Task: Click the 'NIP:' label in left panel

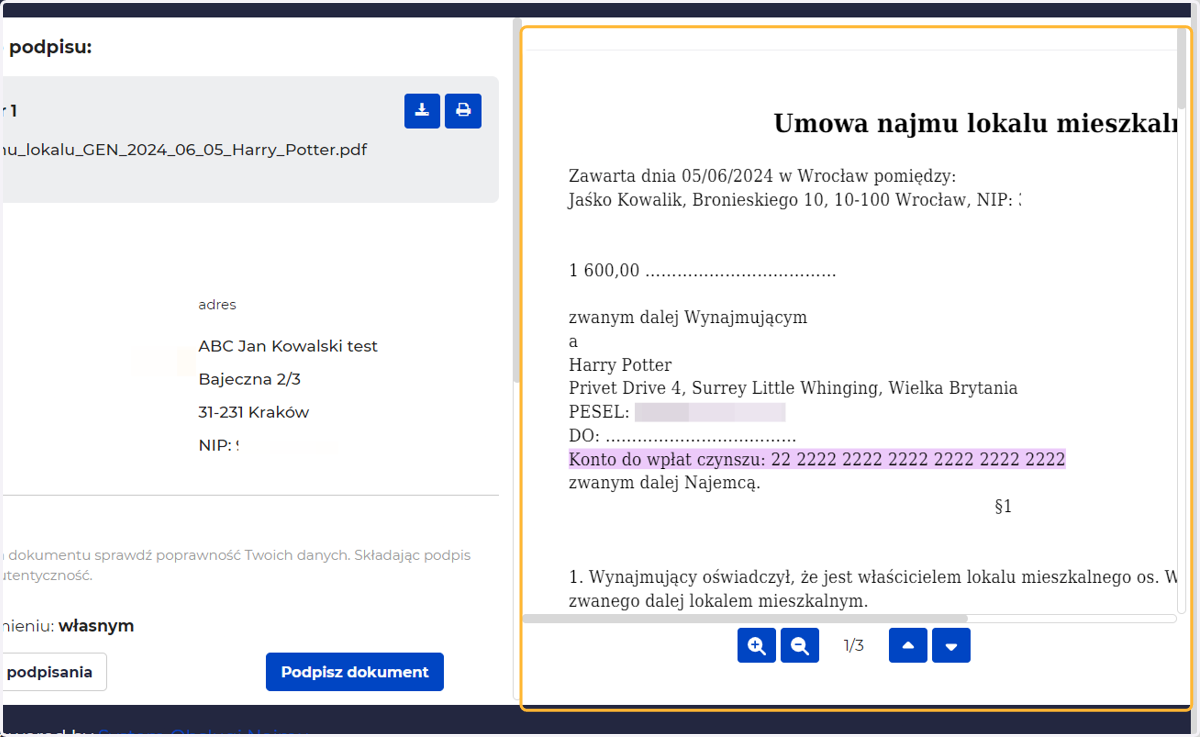Action: click(215, 445)
